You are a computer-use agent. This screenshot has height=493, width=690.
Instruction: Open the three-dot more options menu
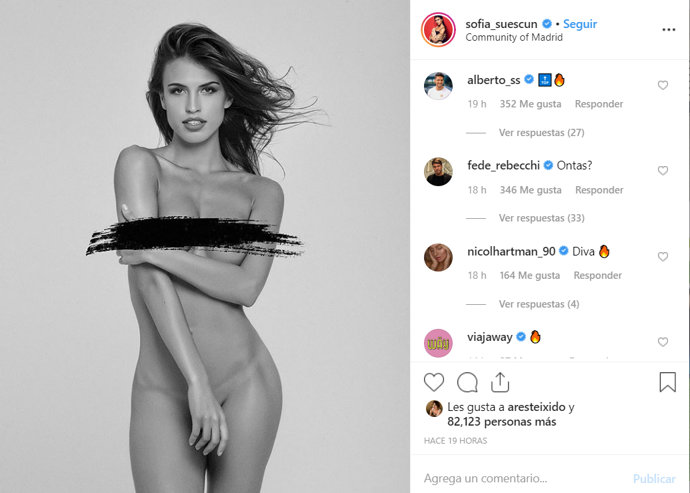coord(668,29)
